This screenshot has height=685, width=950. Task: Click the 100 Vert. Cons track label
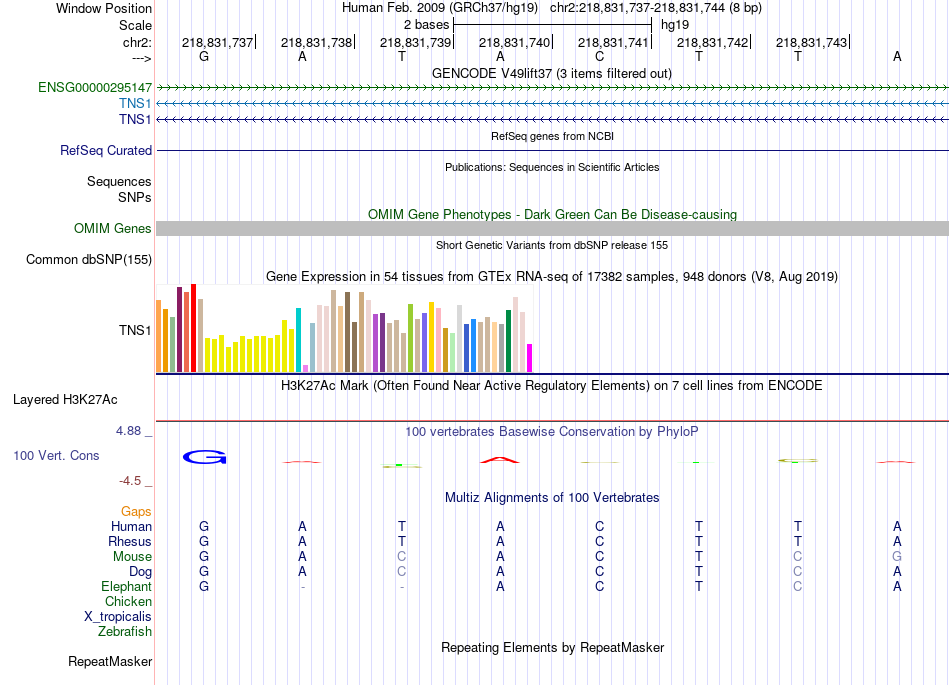[56, 455]
